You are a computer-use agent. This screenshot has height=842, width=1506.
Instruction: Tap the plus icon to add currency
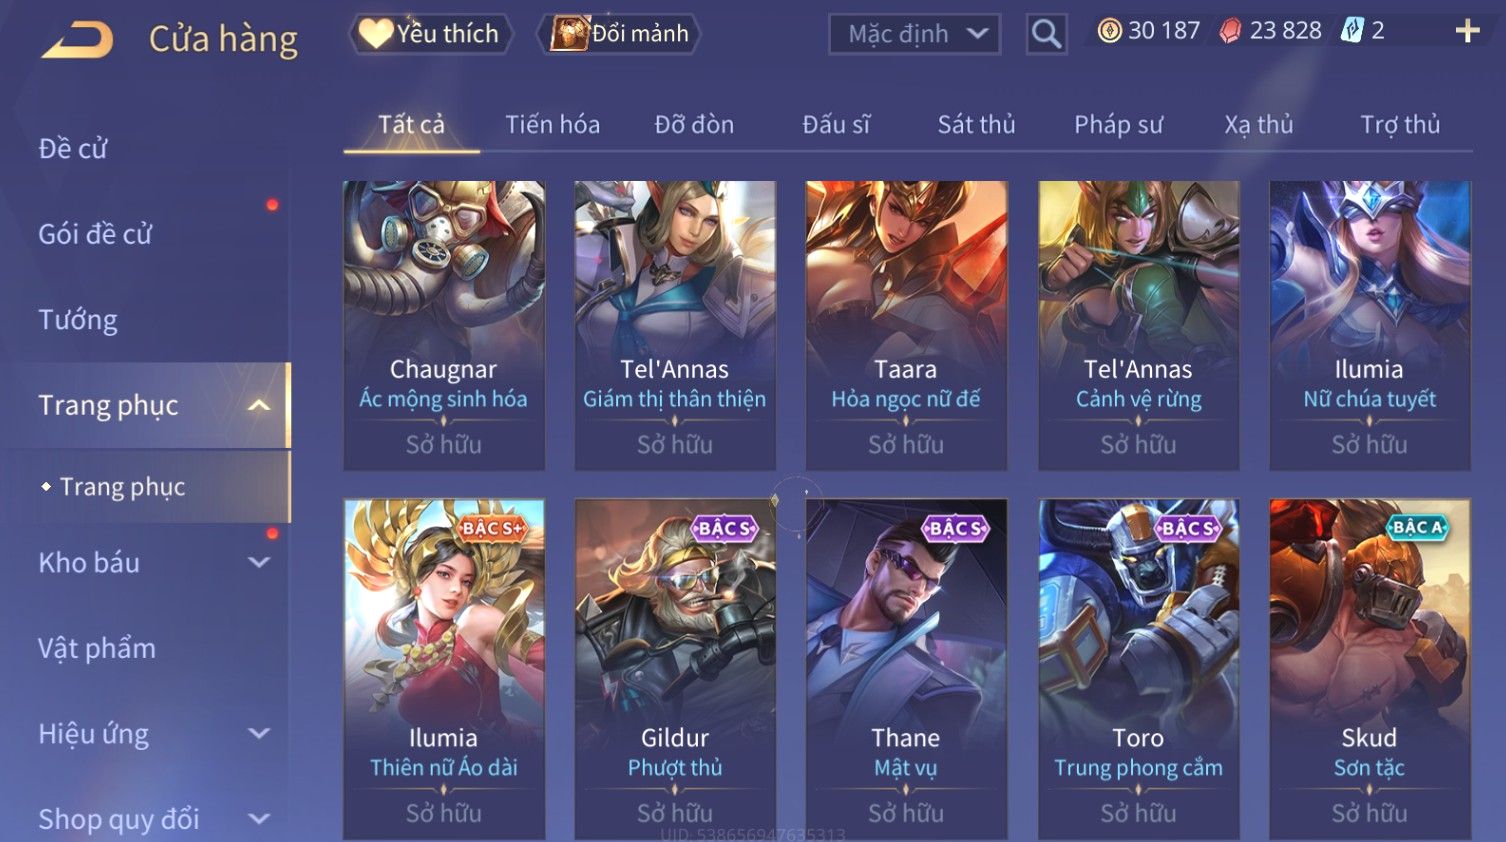coord(1467,31)
